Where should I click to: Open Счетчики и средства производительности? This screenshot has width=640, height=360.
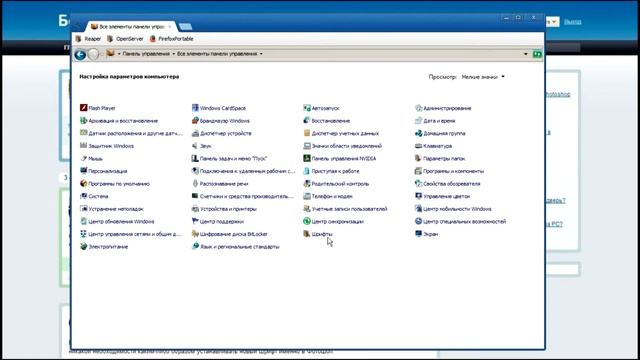pyautogui.click(x=243, y=196)
